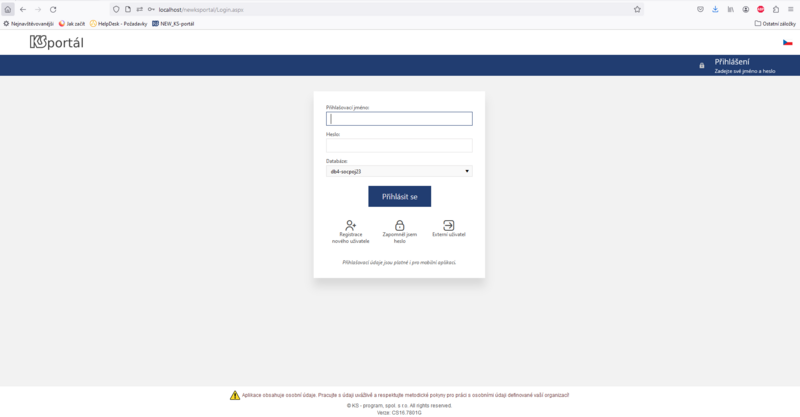800x417 pixels.
Task: Click the Databáze label
Action: 337,161
